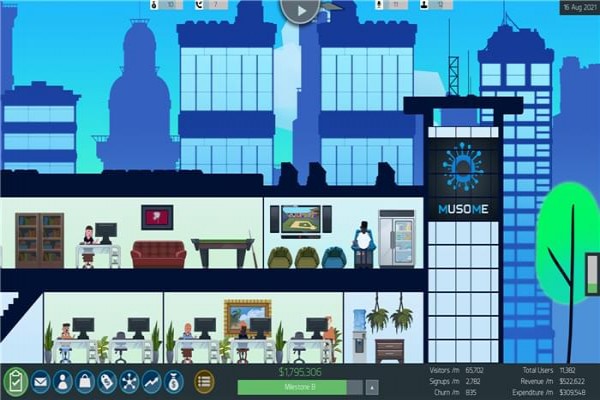
Task: Click the play button to resume time
Action: (x=301, y=10)
